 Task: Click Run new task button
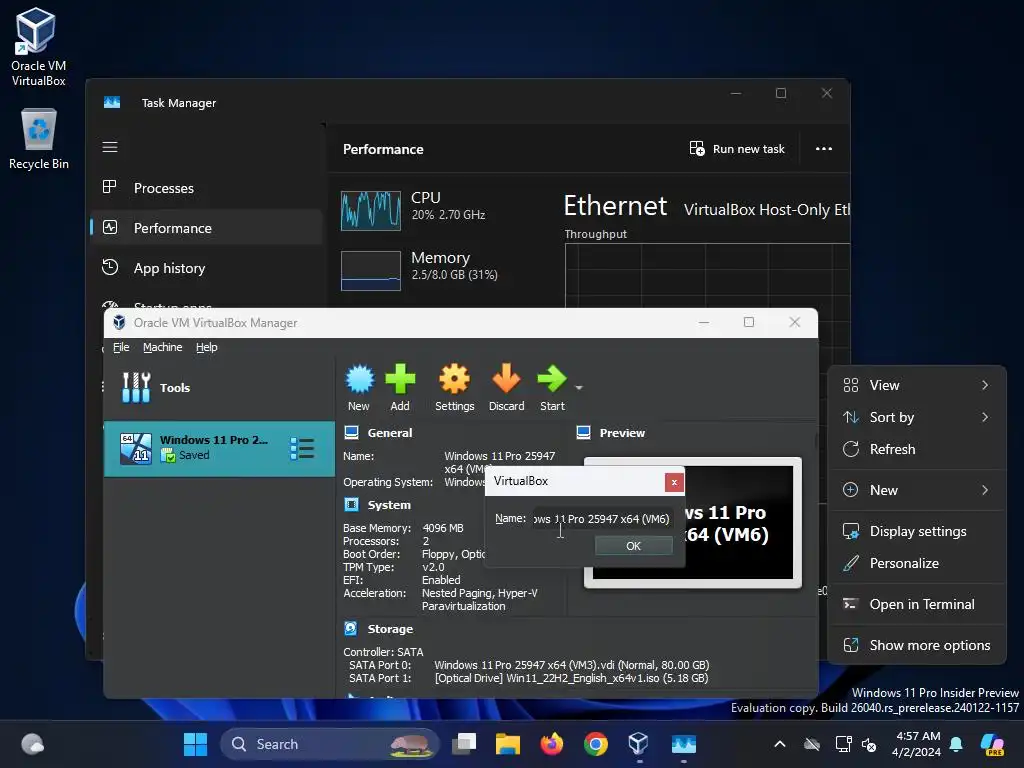click(737, 149)
